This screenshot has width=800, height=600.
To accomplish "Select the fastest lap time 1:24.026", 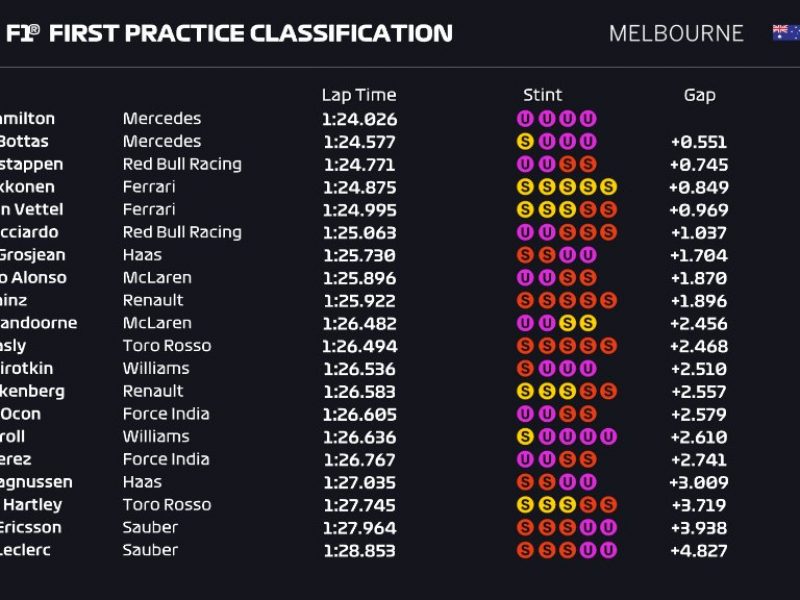I will pos(359,119).
